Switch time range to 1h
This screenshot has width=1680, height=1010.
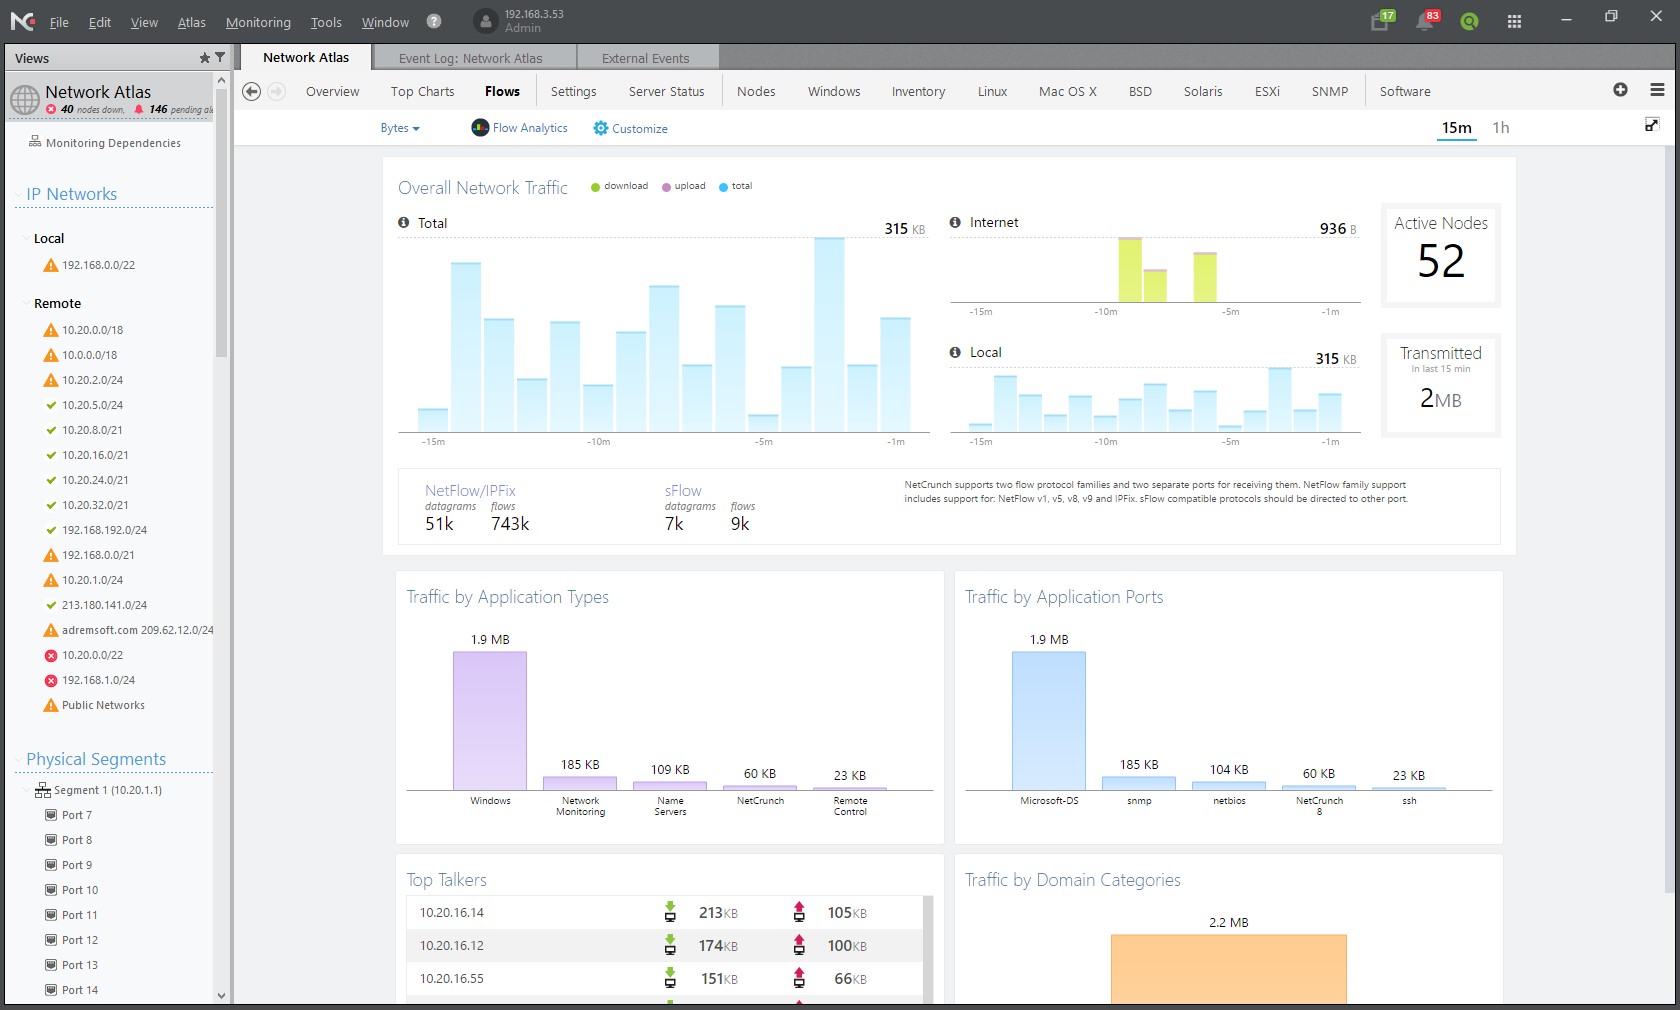tap(1500, 128)
